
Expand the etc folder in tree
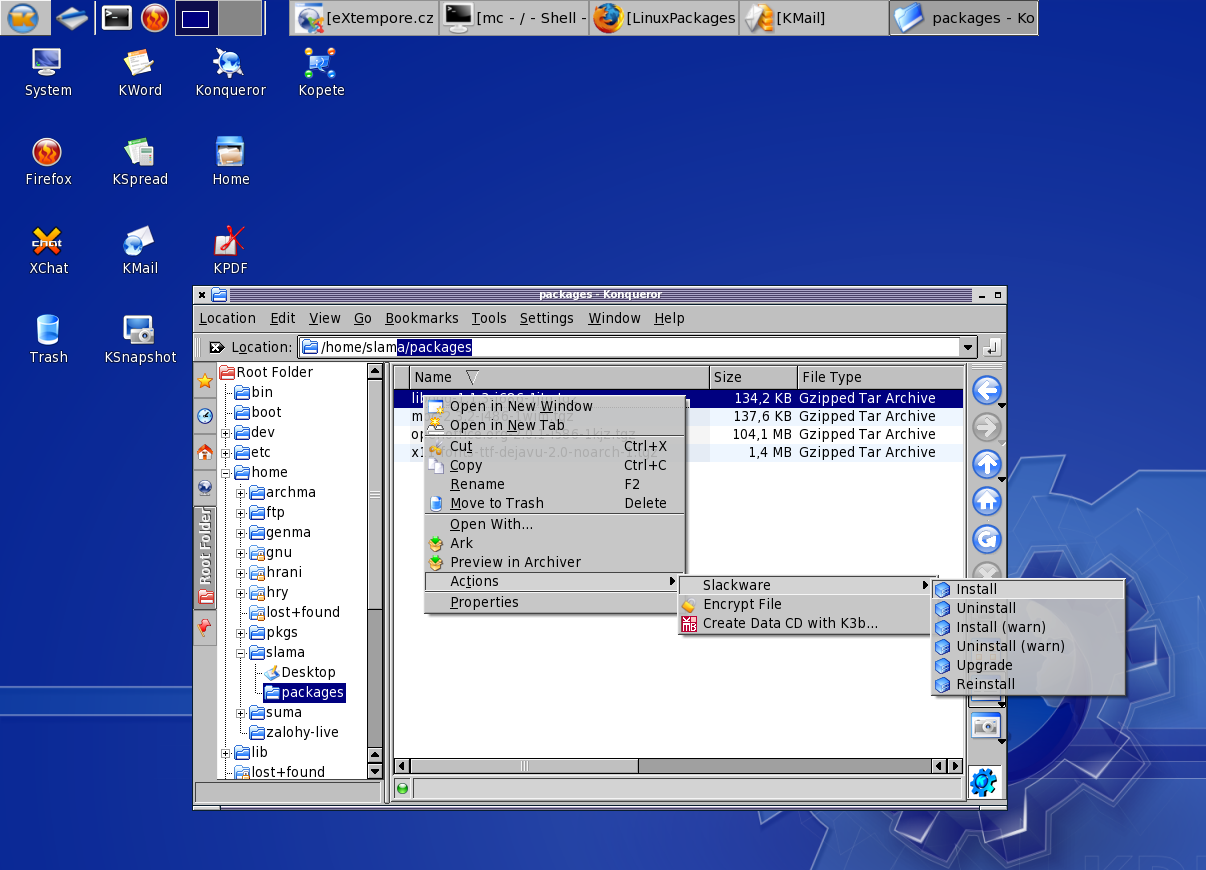point(226,453)
